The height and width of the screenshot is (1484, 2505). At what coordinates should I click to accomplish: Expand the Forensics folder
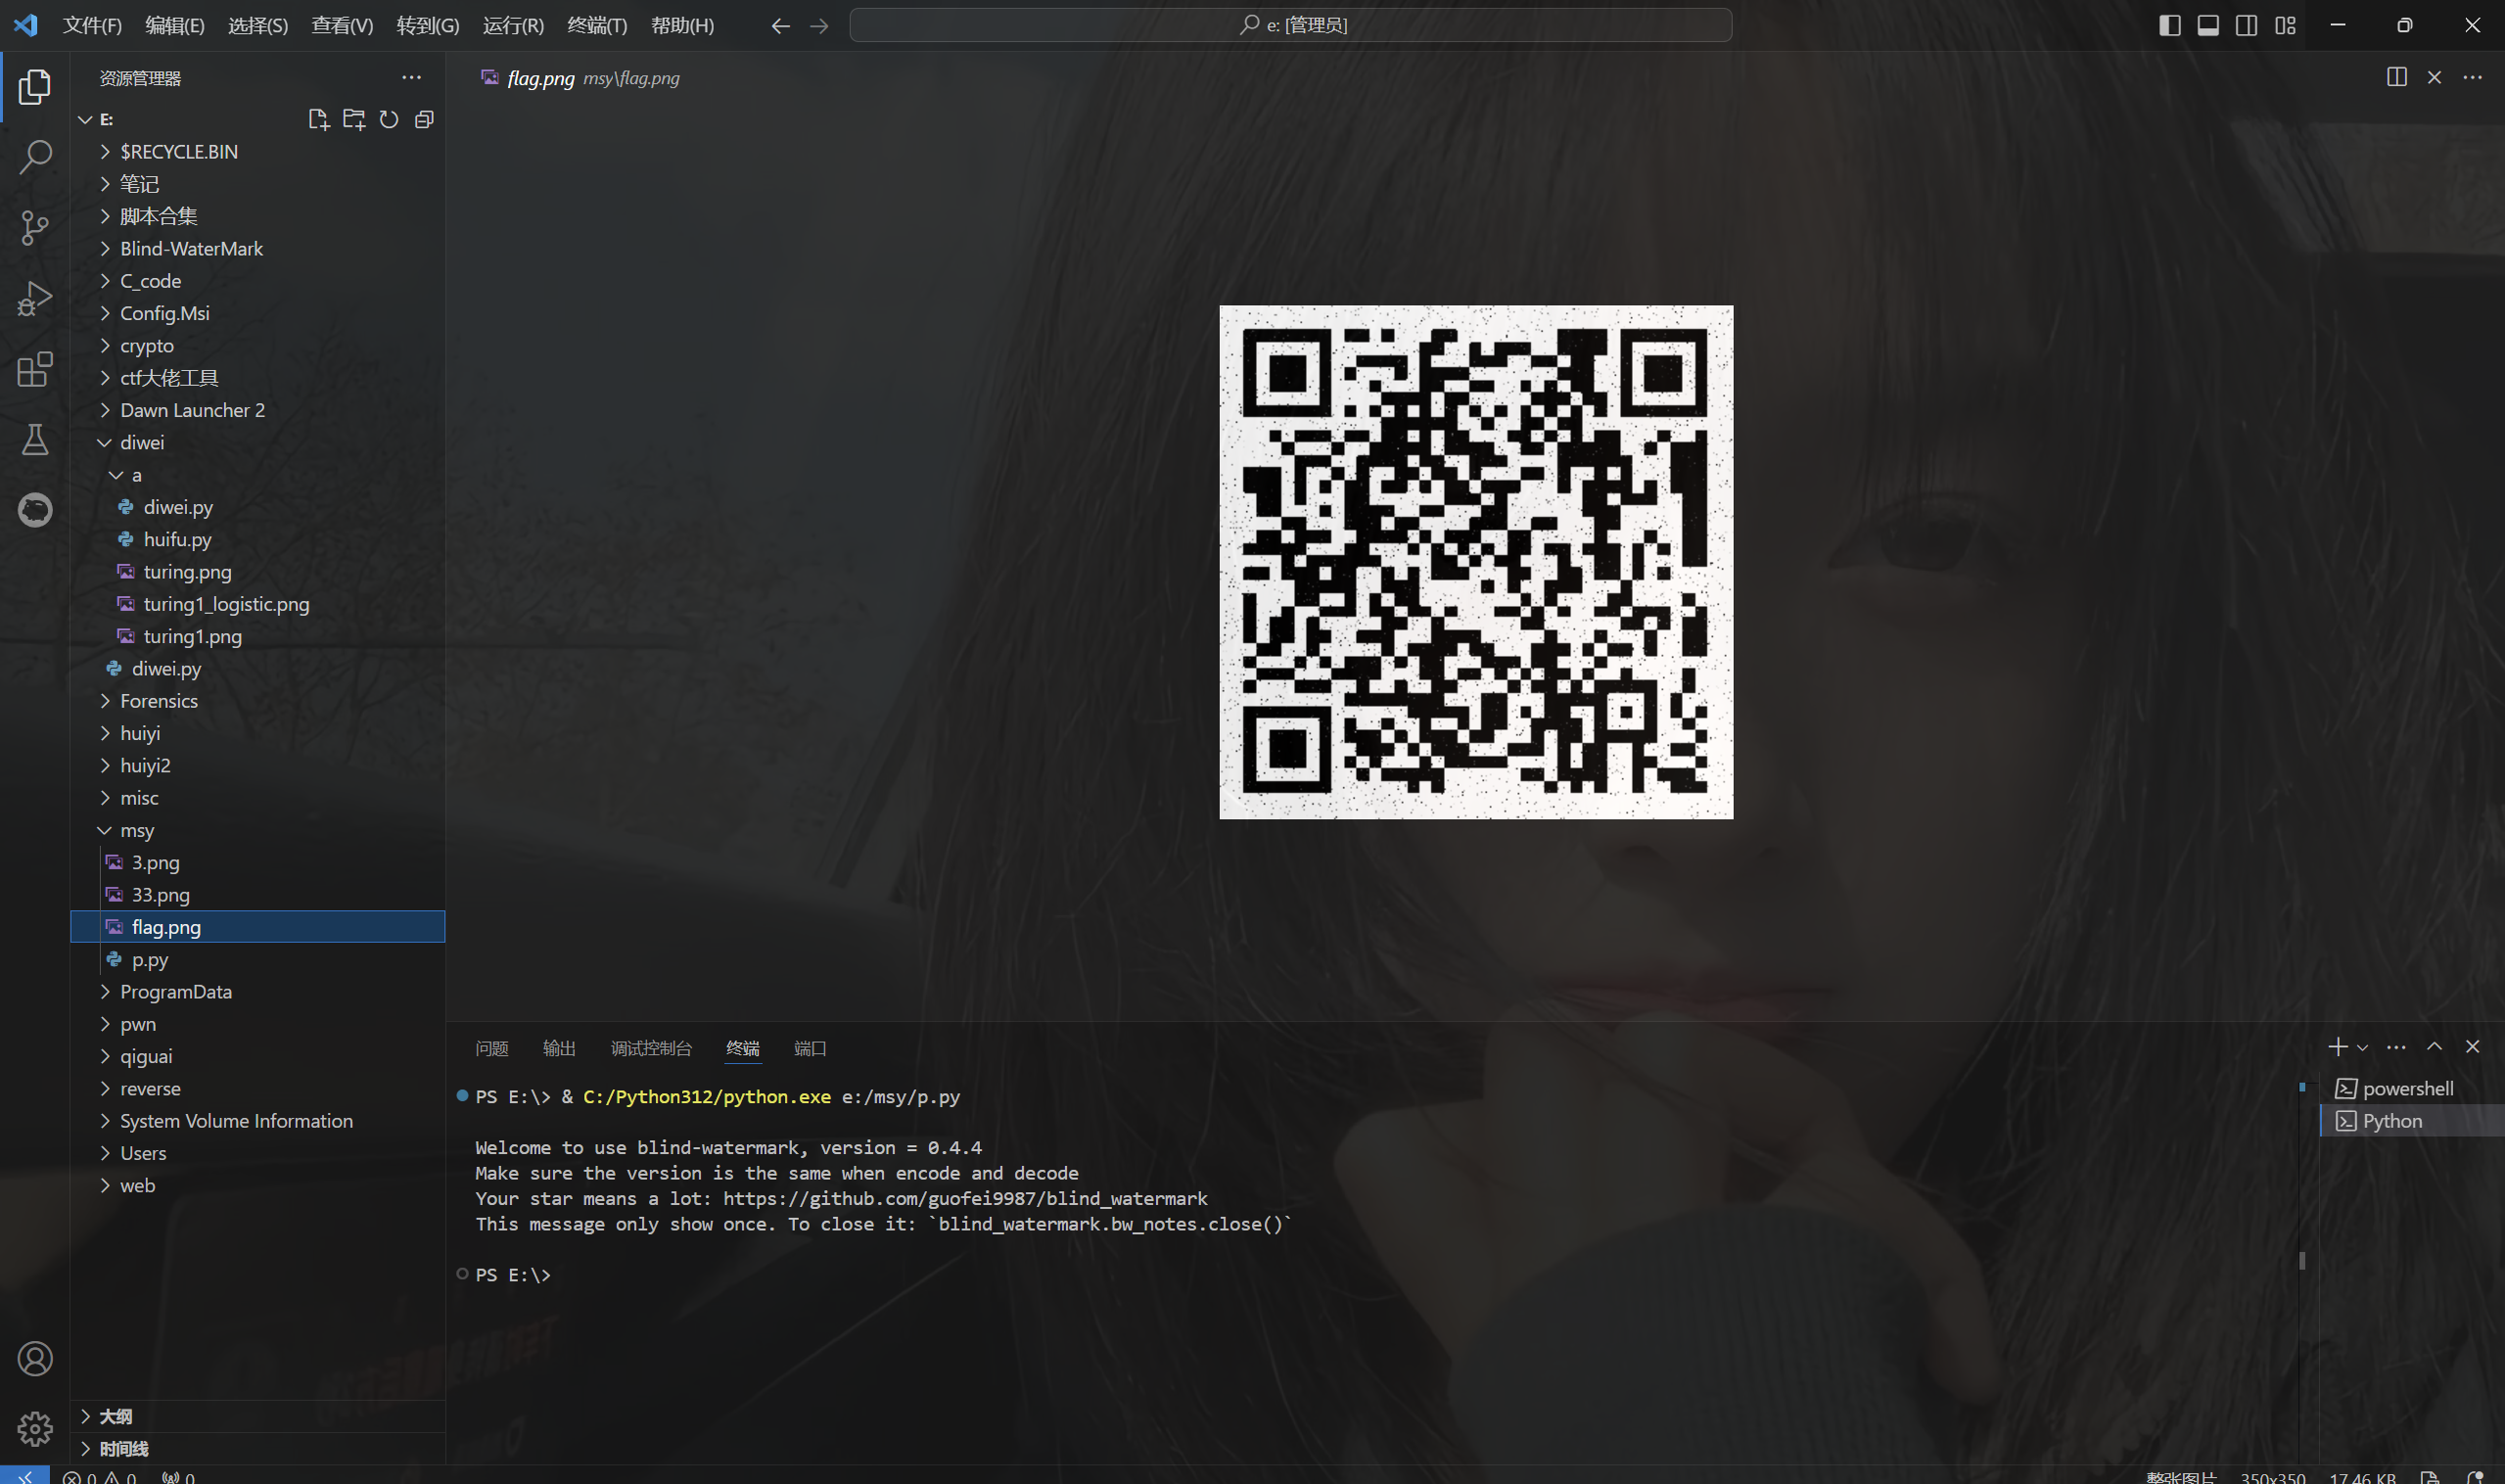coord(257,700)
